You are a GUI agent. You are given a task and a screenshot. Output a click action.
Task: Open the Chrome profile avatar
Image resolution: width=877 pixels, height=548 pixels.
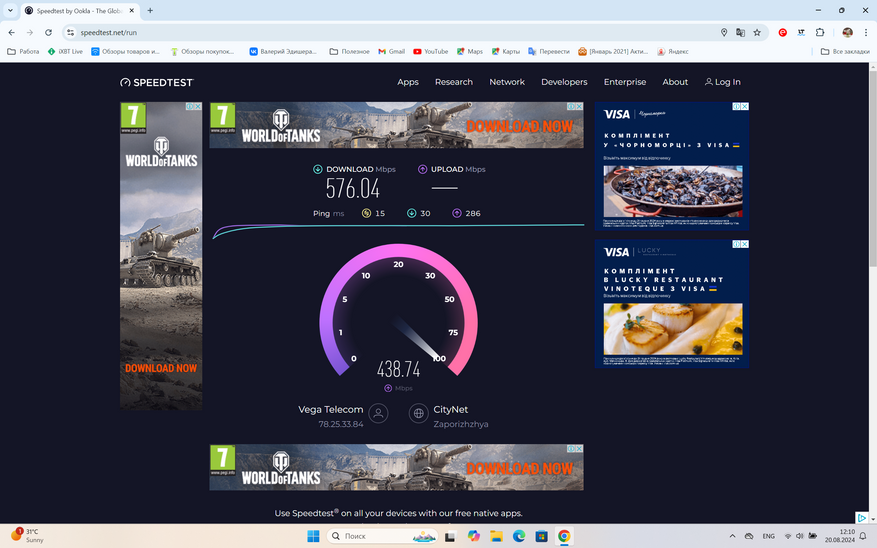847,32
